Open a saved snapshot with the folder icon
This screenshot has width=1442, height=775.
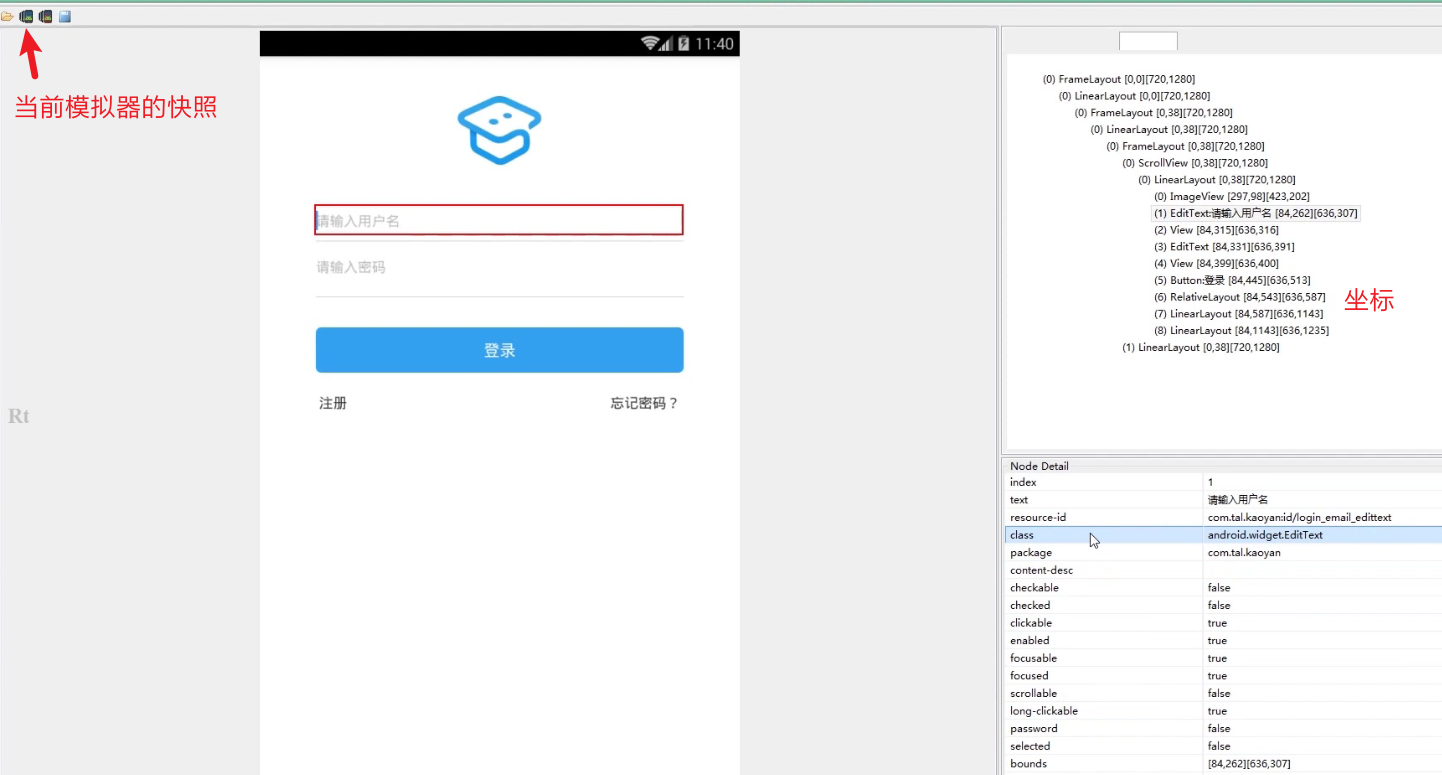[x=7, y=16]
